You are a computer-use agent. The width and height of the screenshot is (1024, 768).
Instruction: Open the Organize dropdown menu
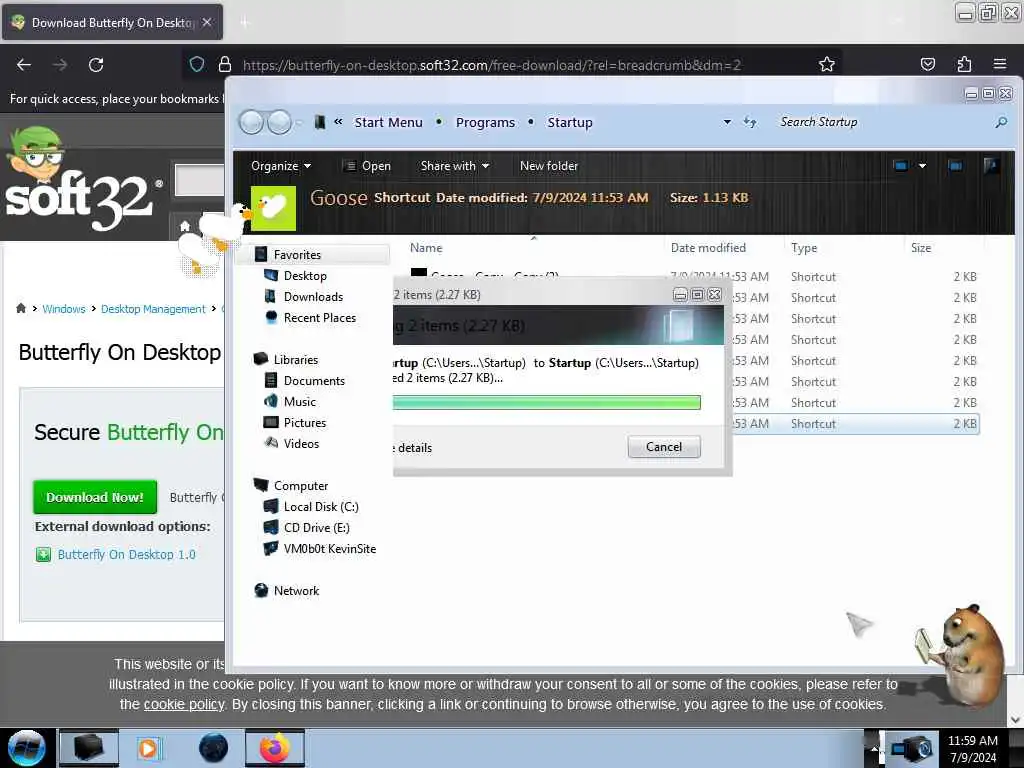pos(281,166)
